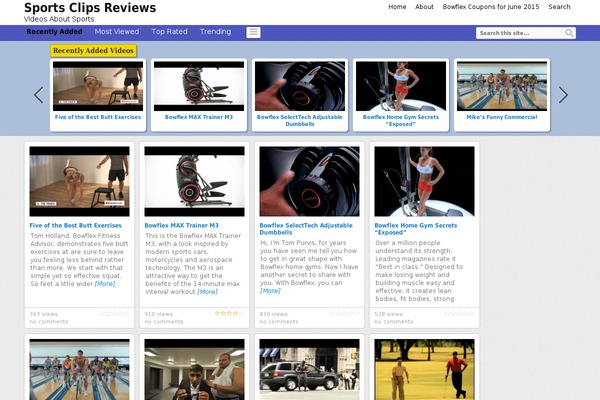Click carousel thumbnail of Mike's Funny Commercial
Image resolution: width=600 pixels, height=400 pixels.
502,86
